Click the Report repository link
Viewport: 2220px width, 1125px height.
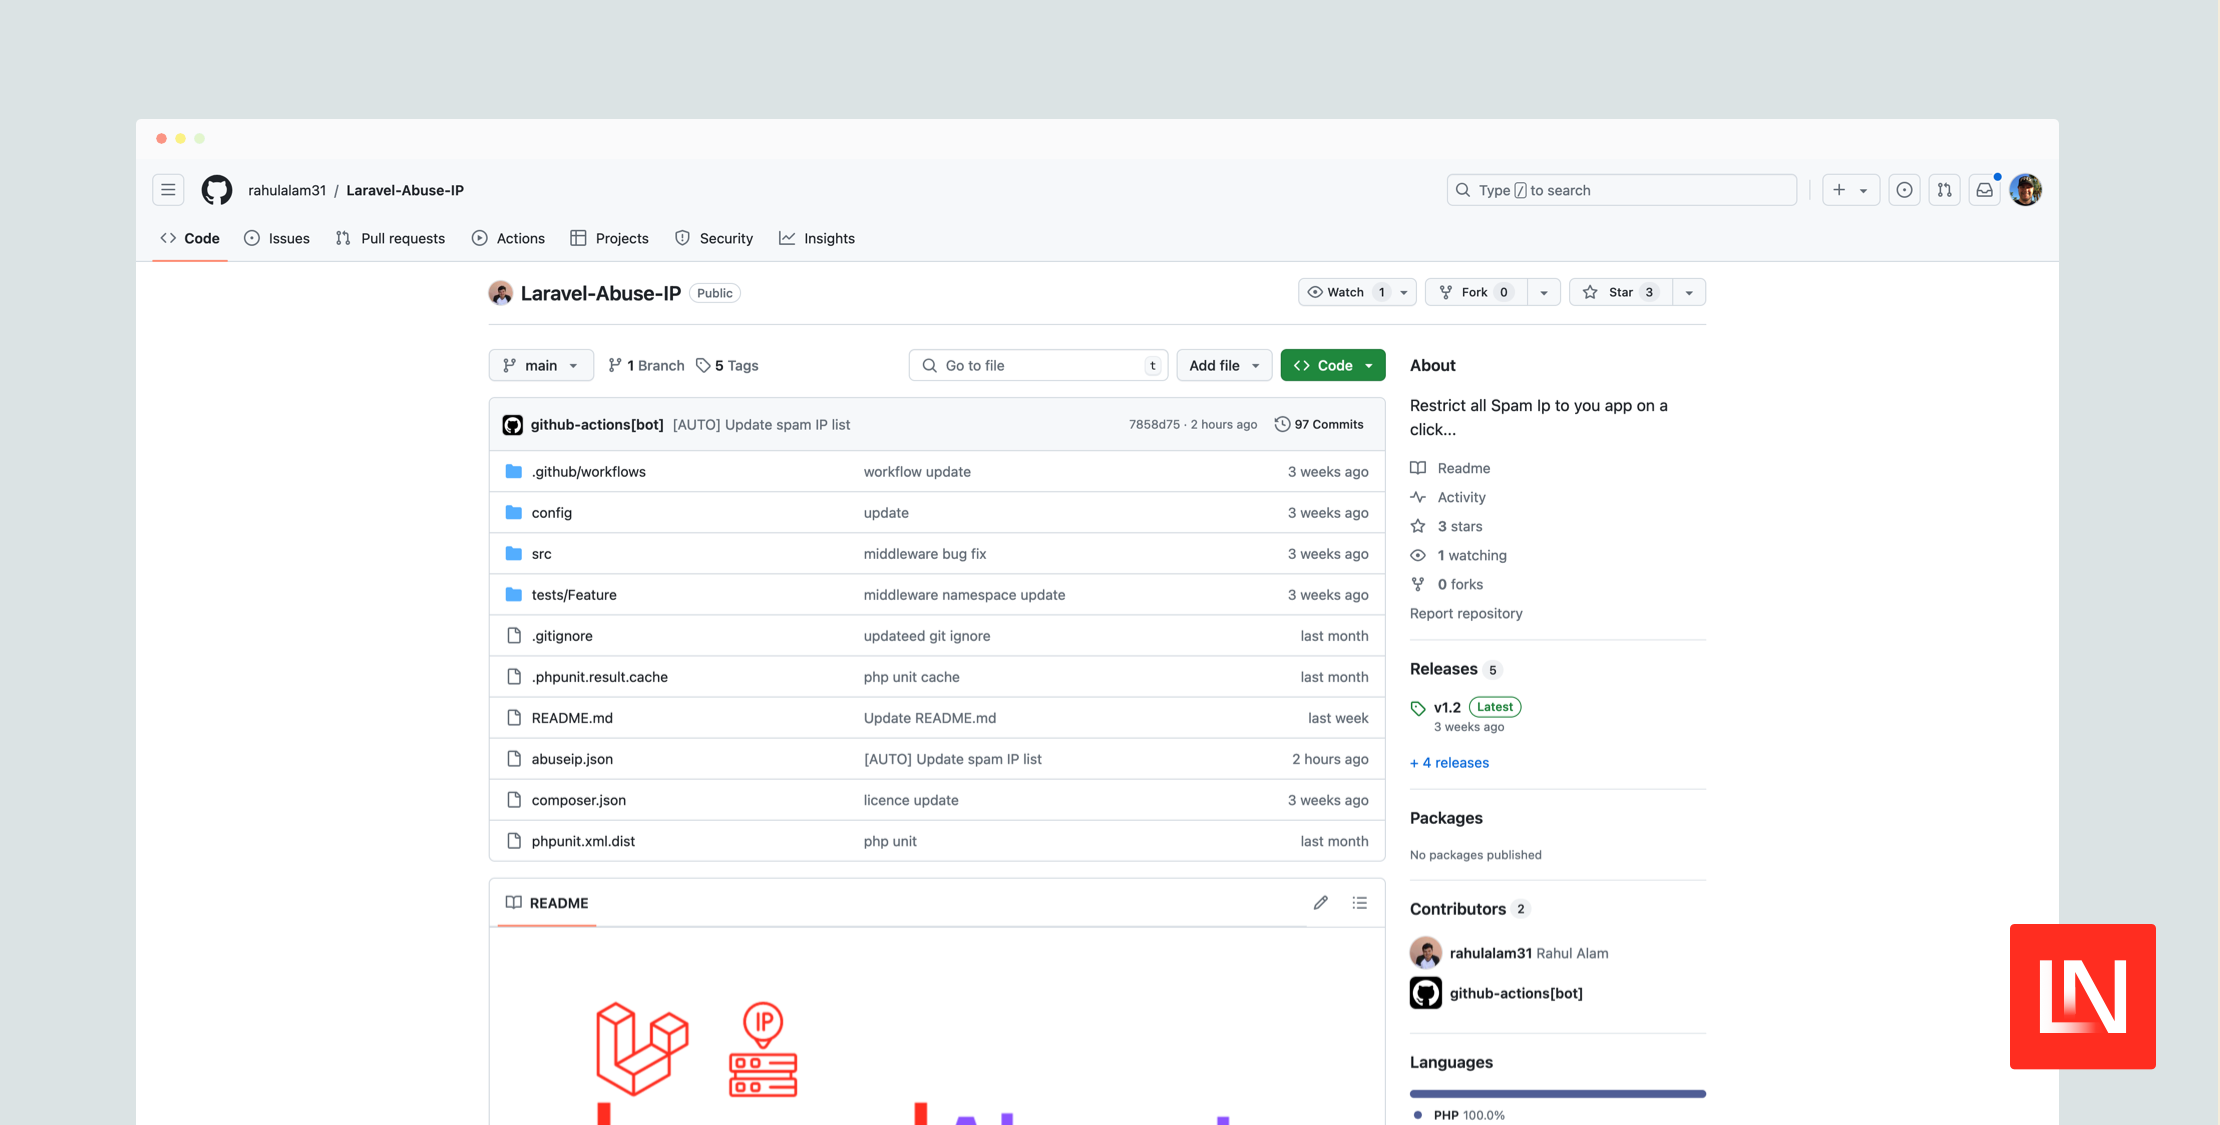(1466, 613)
